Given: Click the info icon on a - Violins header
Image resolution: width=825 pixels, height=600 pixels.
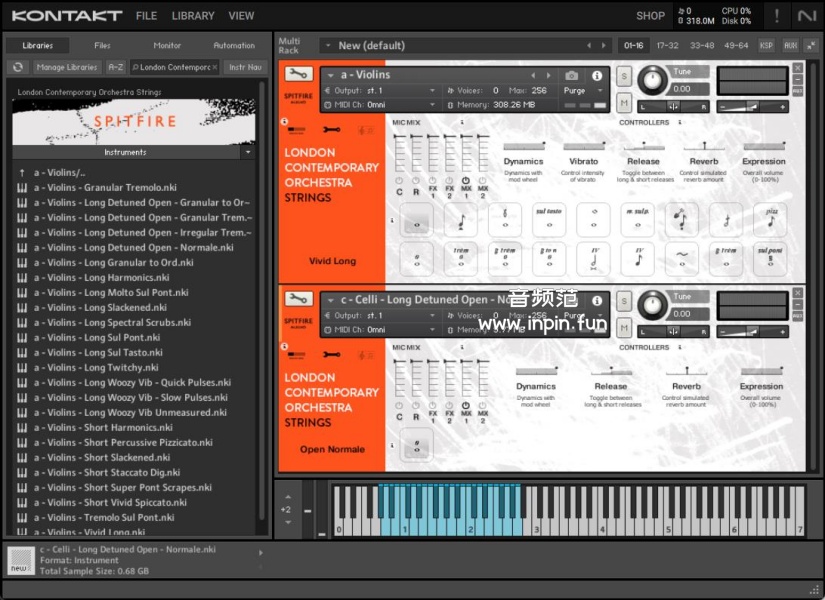Looking at the screenshot, I should pos(597,76).
